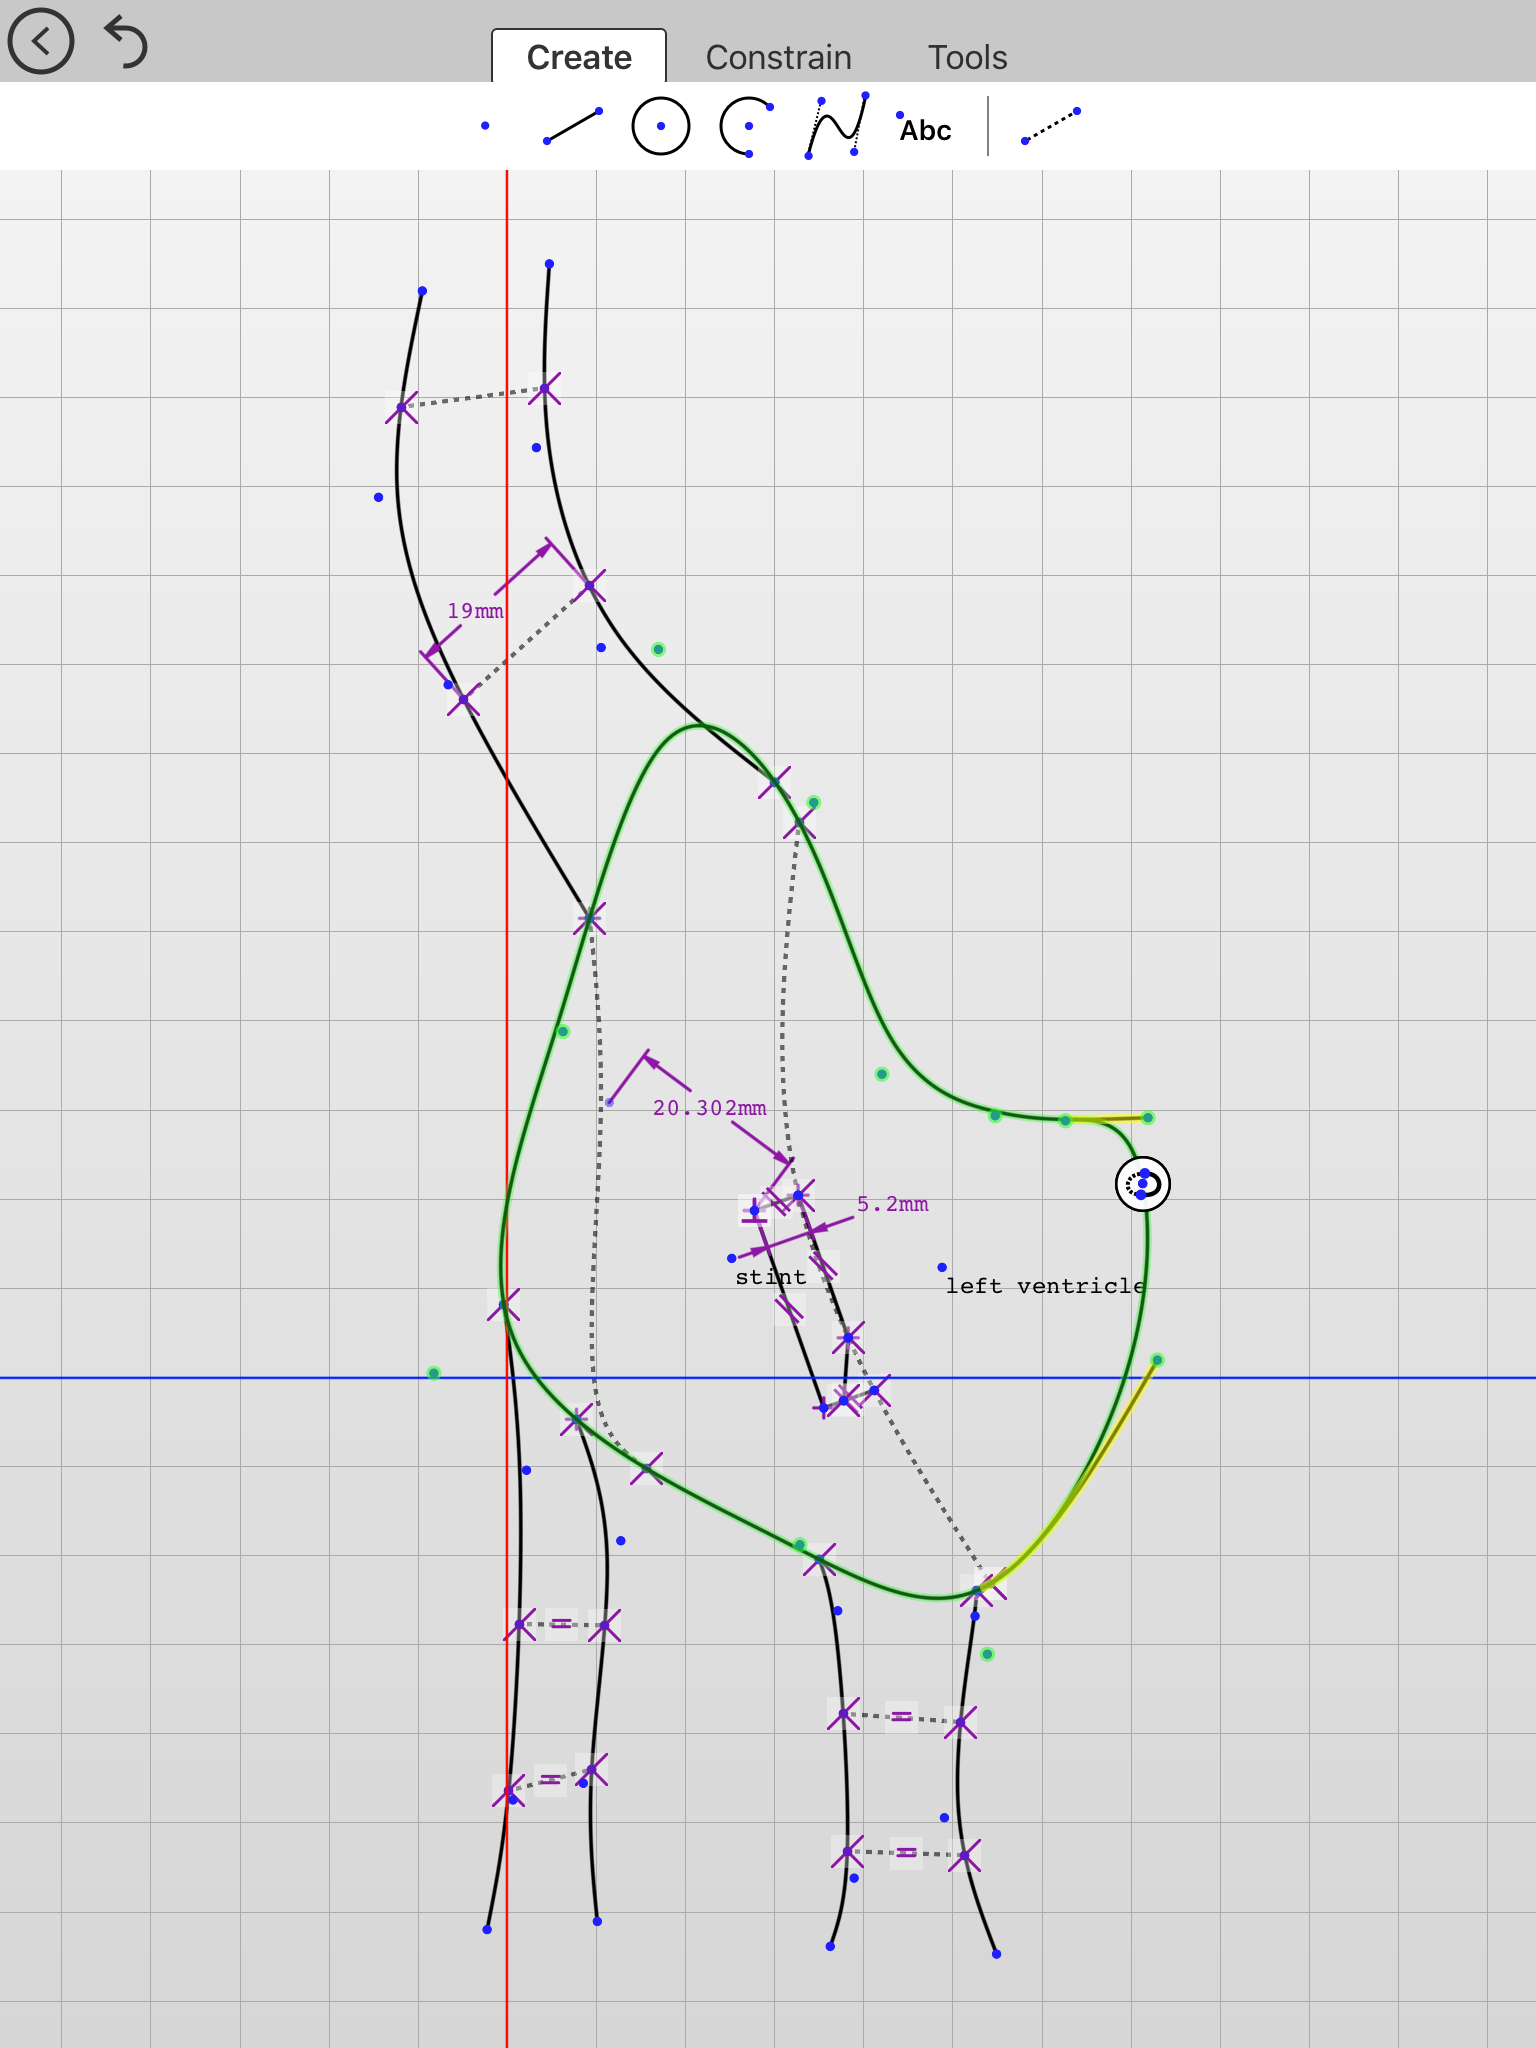This screenshot has width=1536, height=2048.
Task: Select the Arc tool
Action: pyautogui.click(x=747, y=127)
